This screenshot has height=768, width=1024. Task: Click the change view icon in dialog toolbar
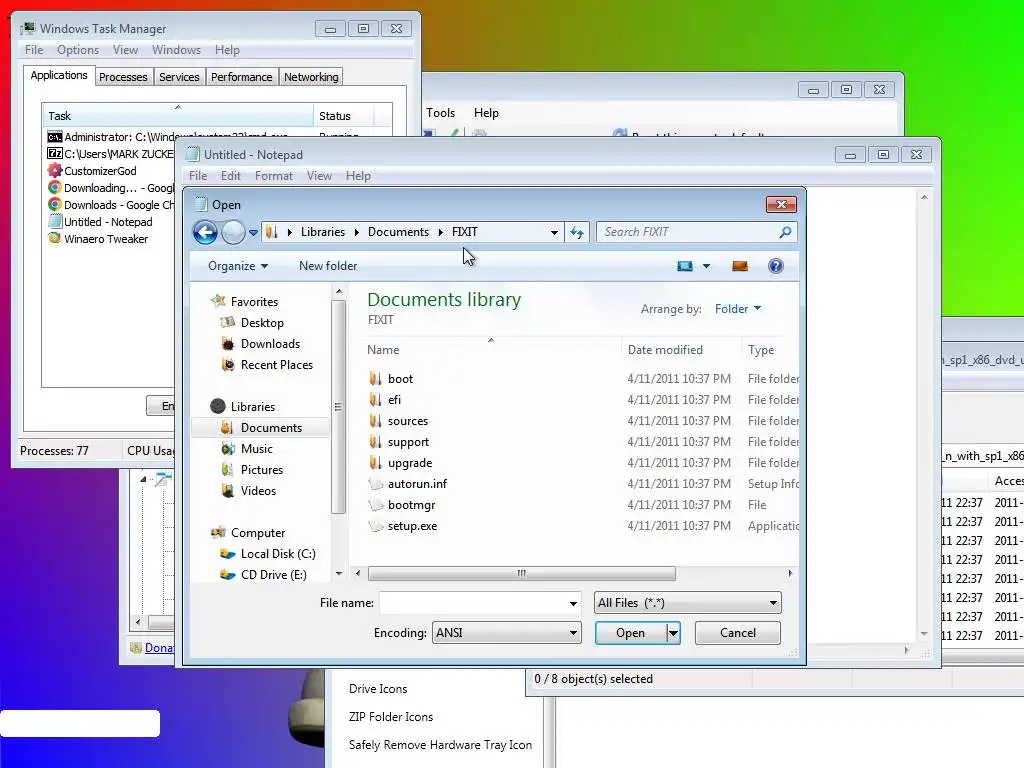coord(684,266)
